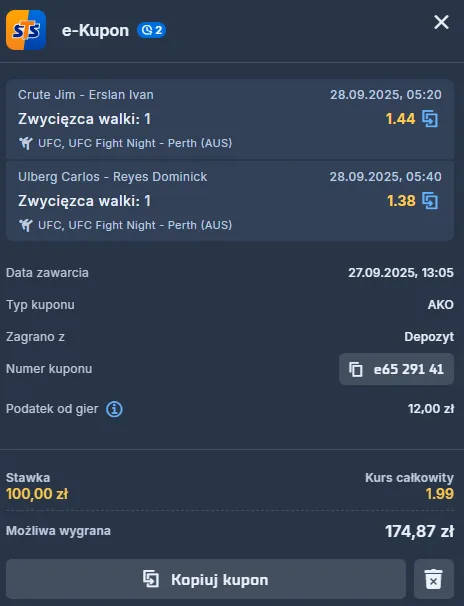Click the Kopiuj kupon button
464x606 pixels.
(206, 579)
